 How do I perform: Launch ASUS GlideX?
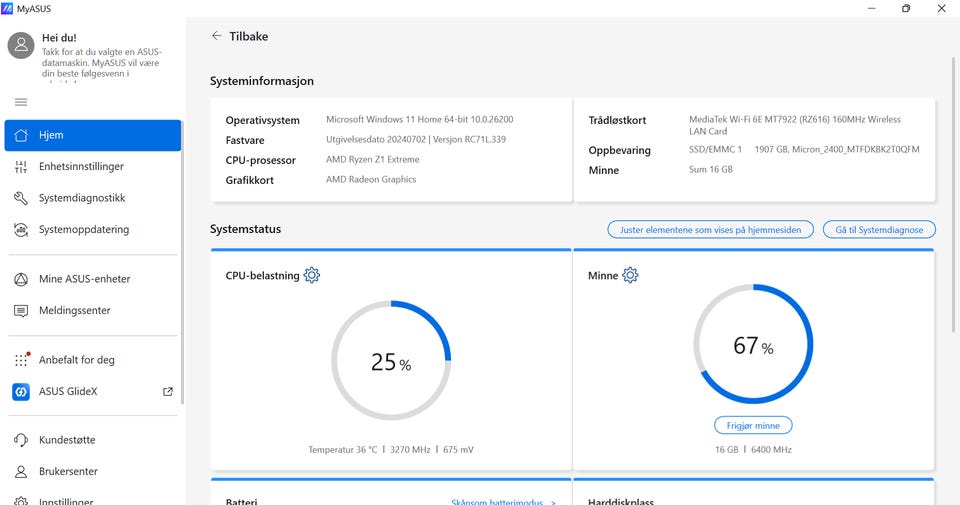tap(92, 392)
